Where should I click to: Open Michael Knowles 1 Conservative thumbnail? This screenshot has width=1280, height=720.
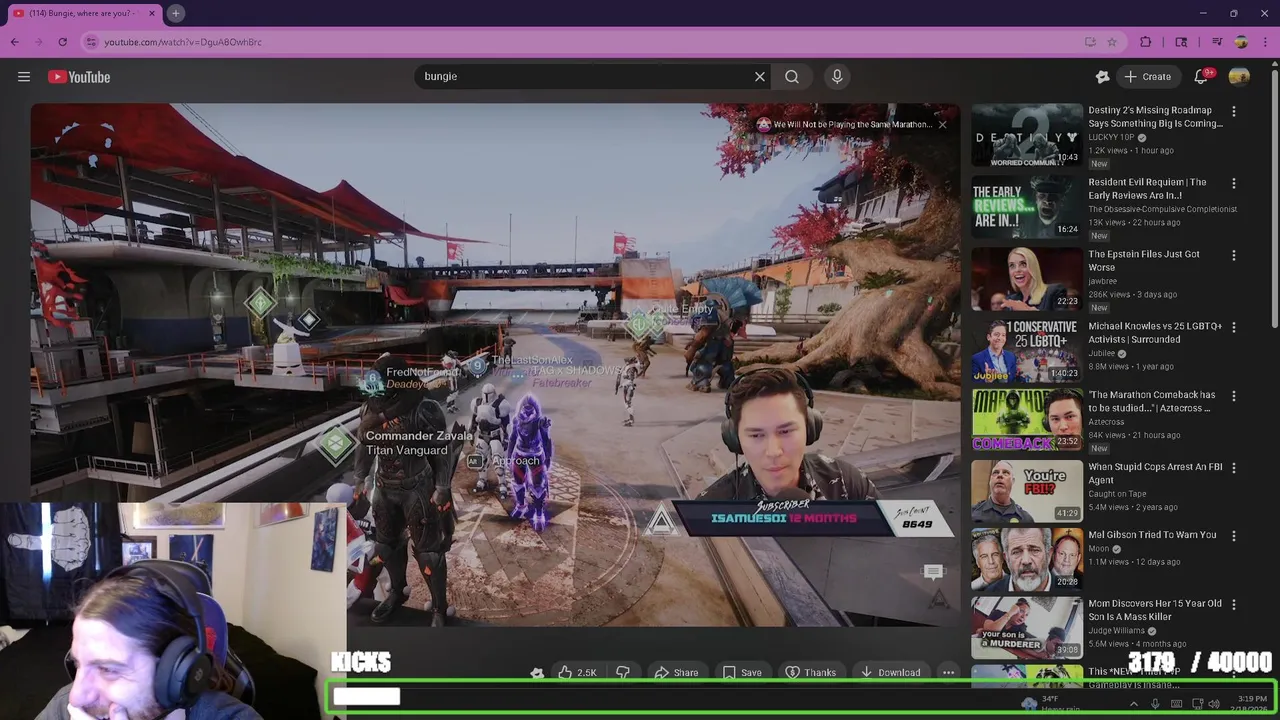click(1027, 351)
